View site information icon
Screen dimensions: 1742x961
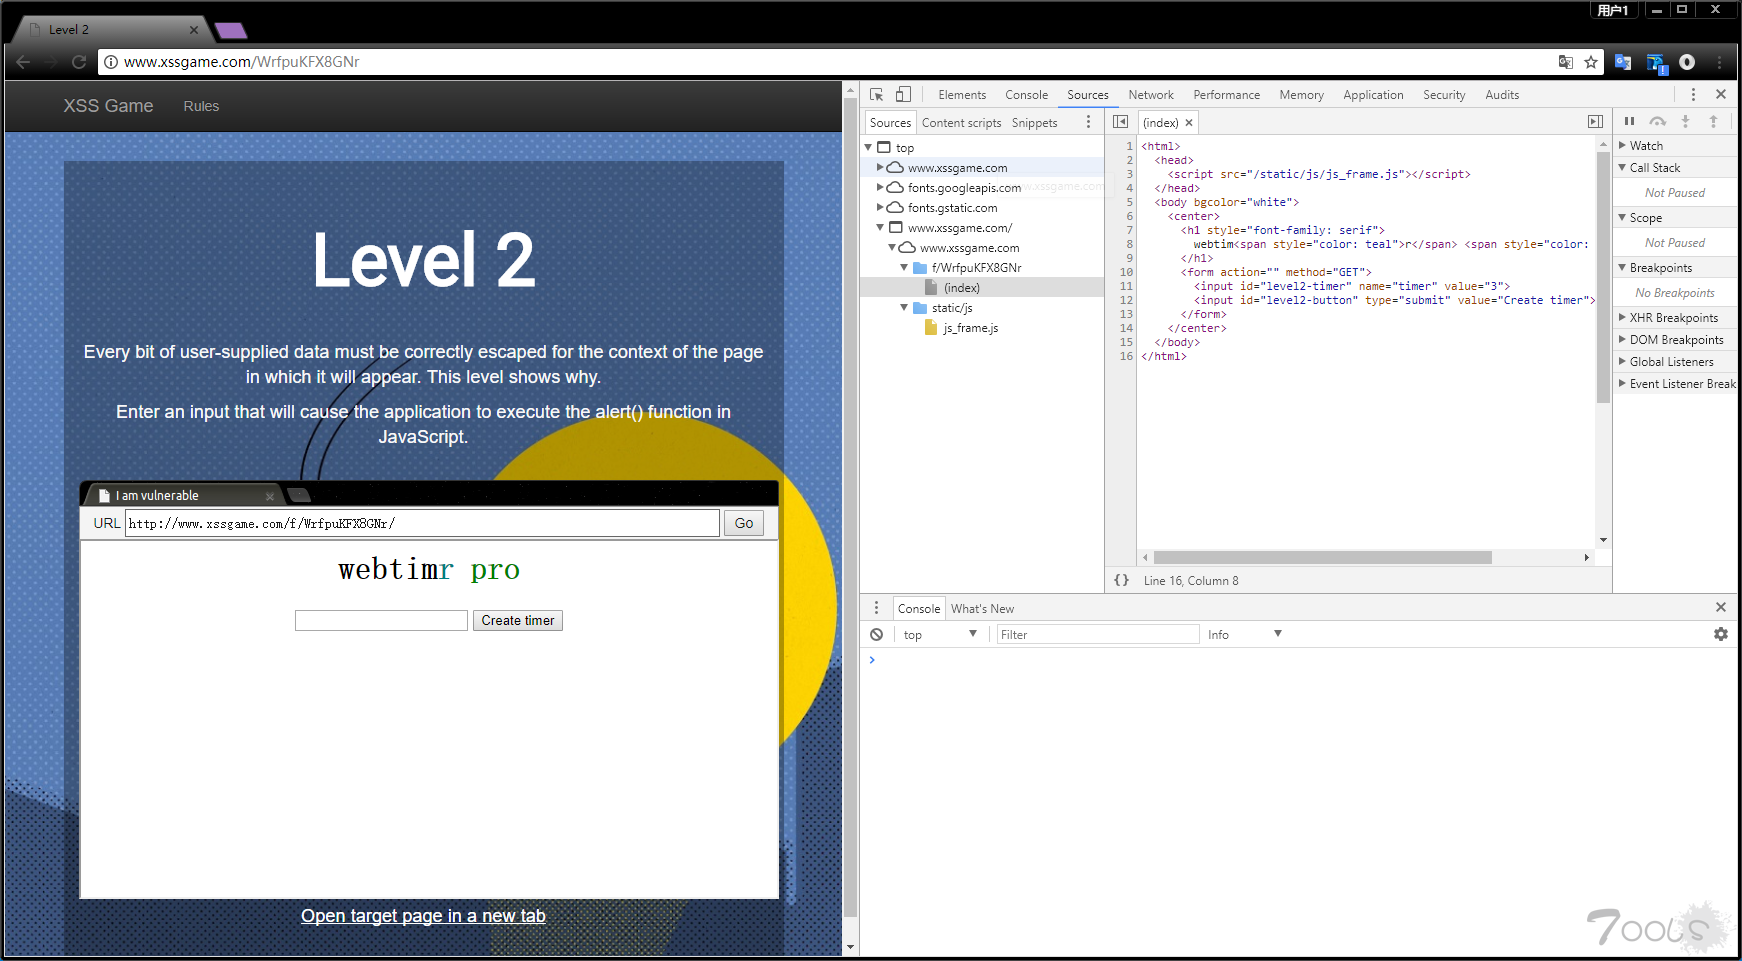pos(111,62)
